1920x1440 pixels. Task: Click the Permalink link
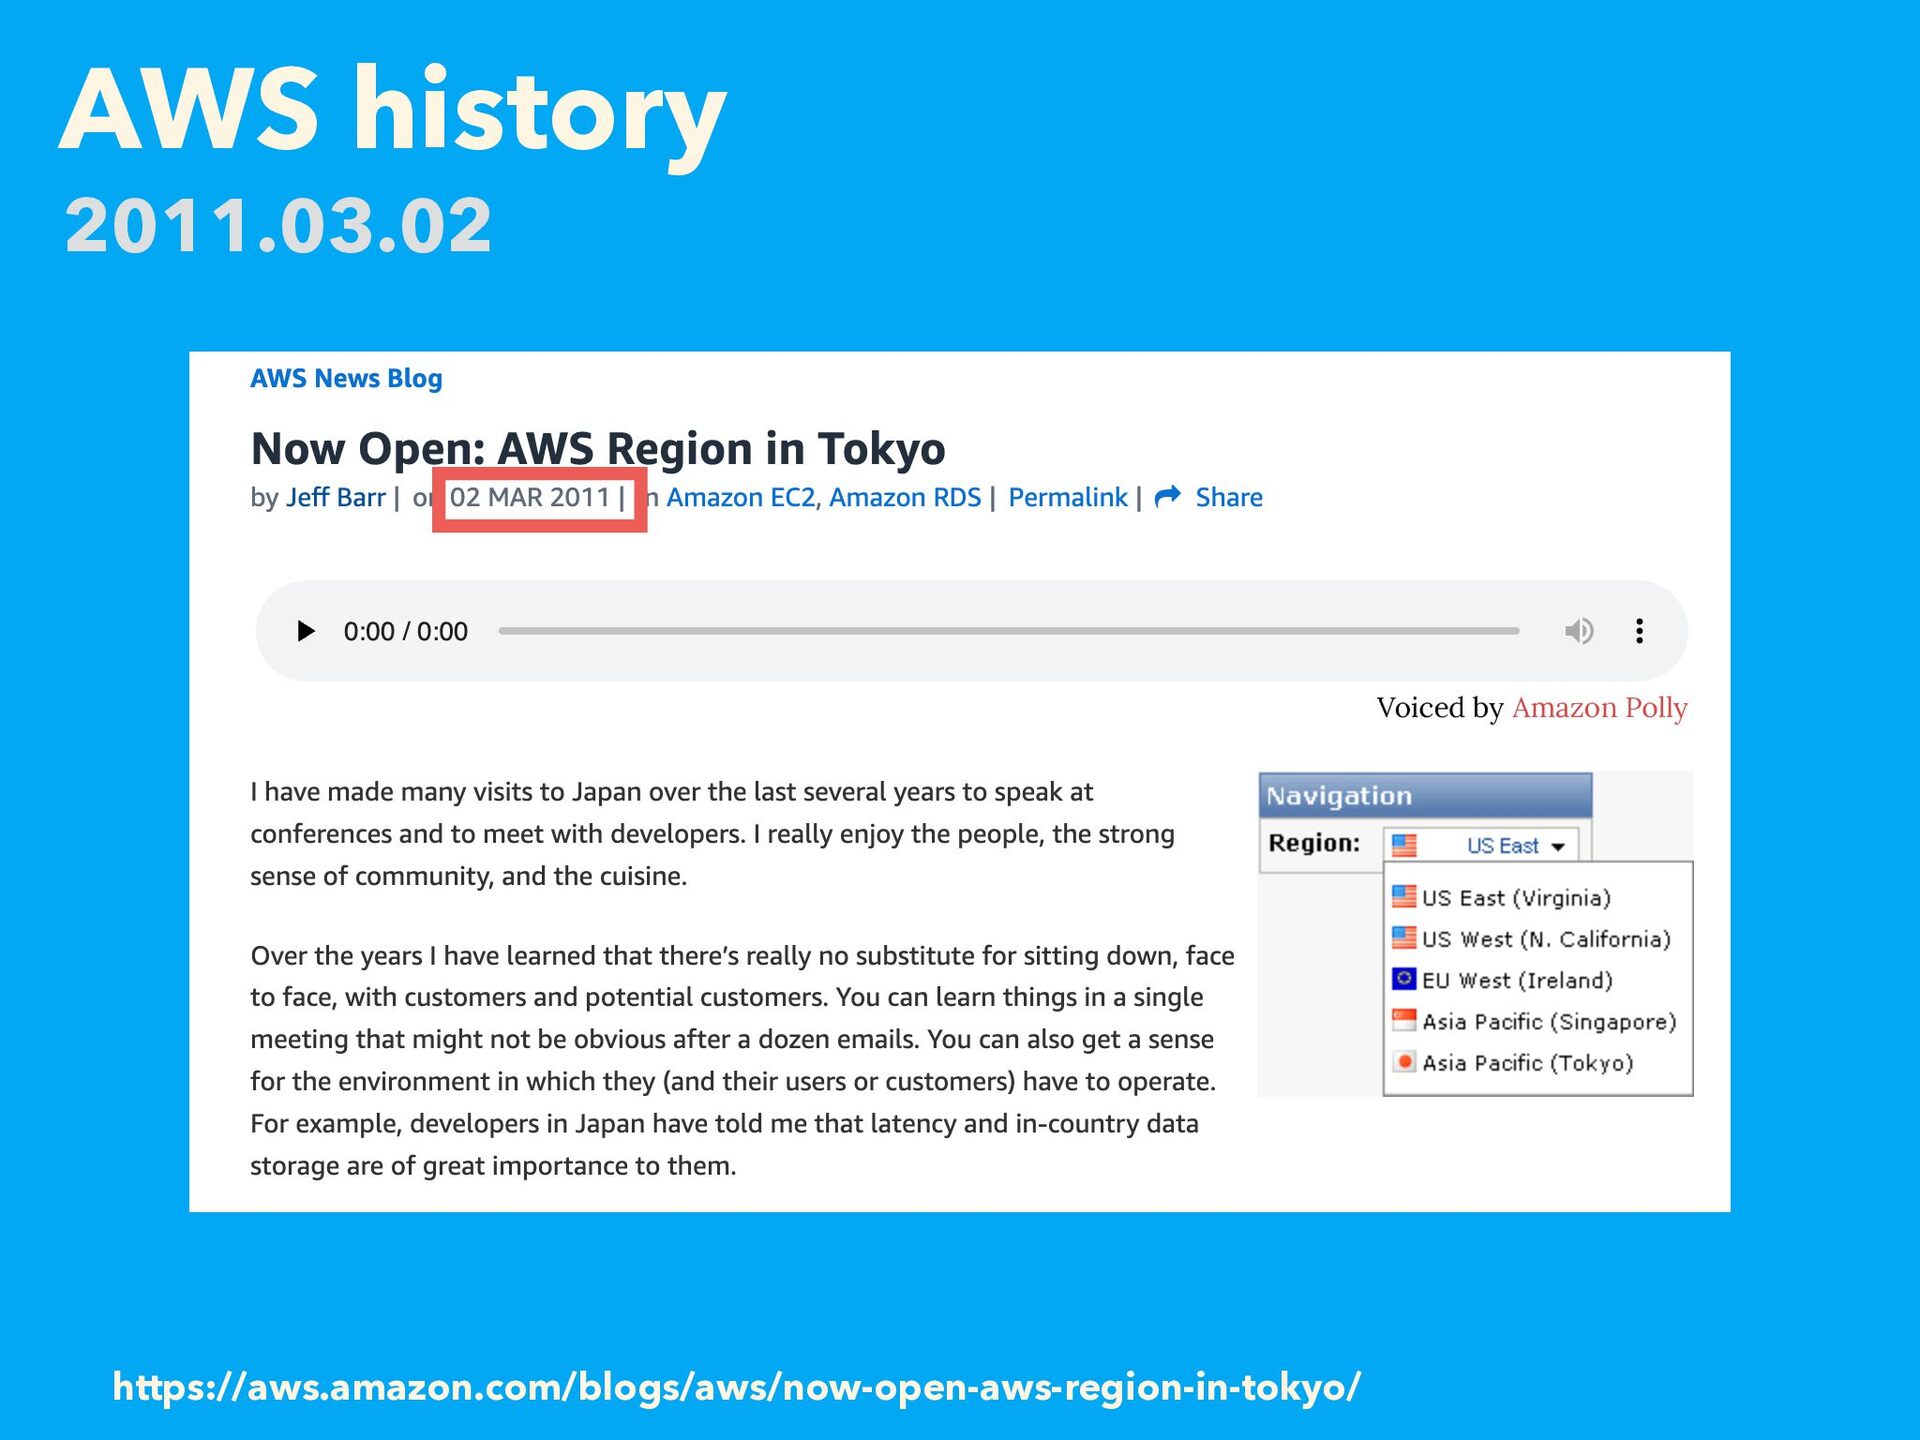tap(1067, 497)
